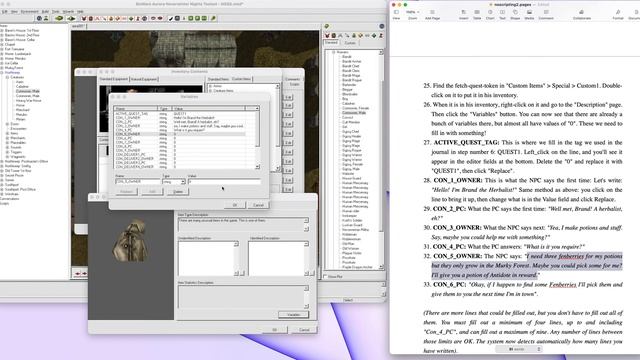Choose creature palette icon above Standard tab
Viewport: 640px width, 360px height.
coord(327,36)
